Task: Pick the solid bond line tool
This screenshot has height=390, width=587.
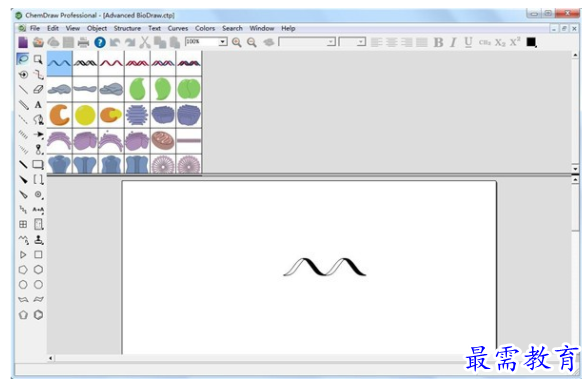Action: pos(23,89)
